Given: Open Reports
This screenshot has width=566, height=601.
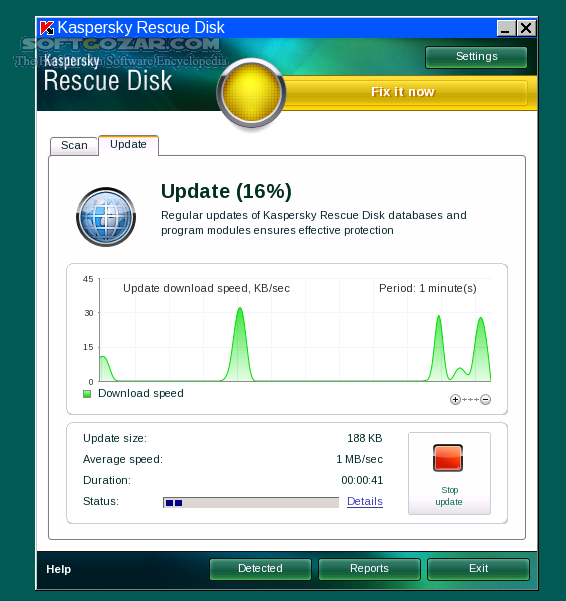Looking at the screenshot, I should click(369, 569).
